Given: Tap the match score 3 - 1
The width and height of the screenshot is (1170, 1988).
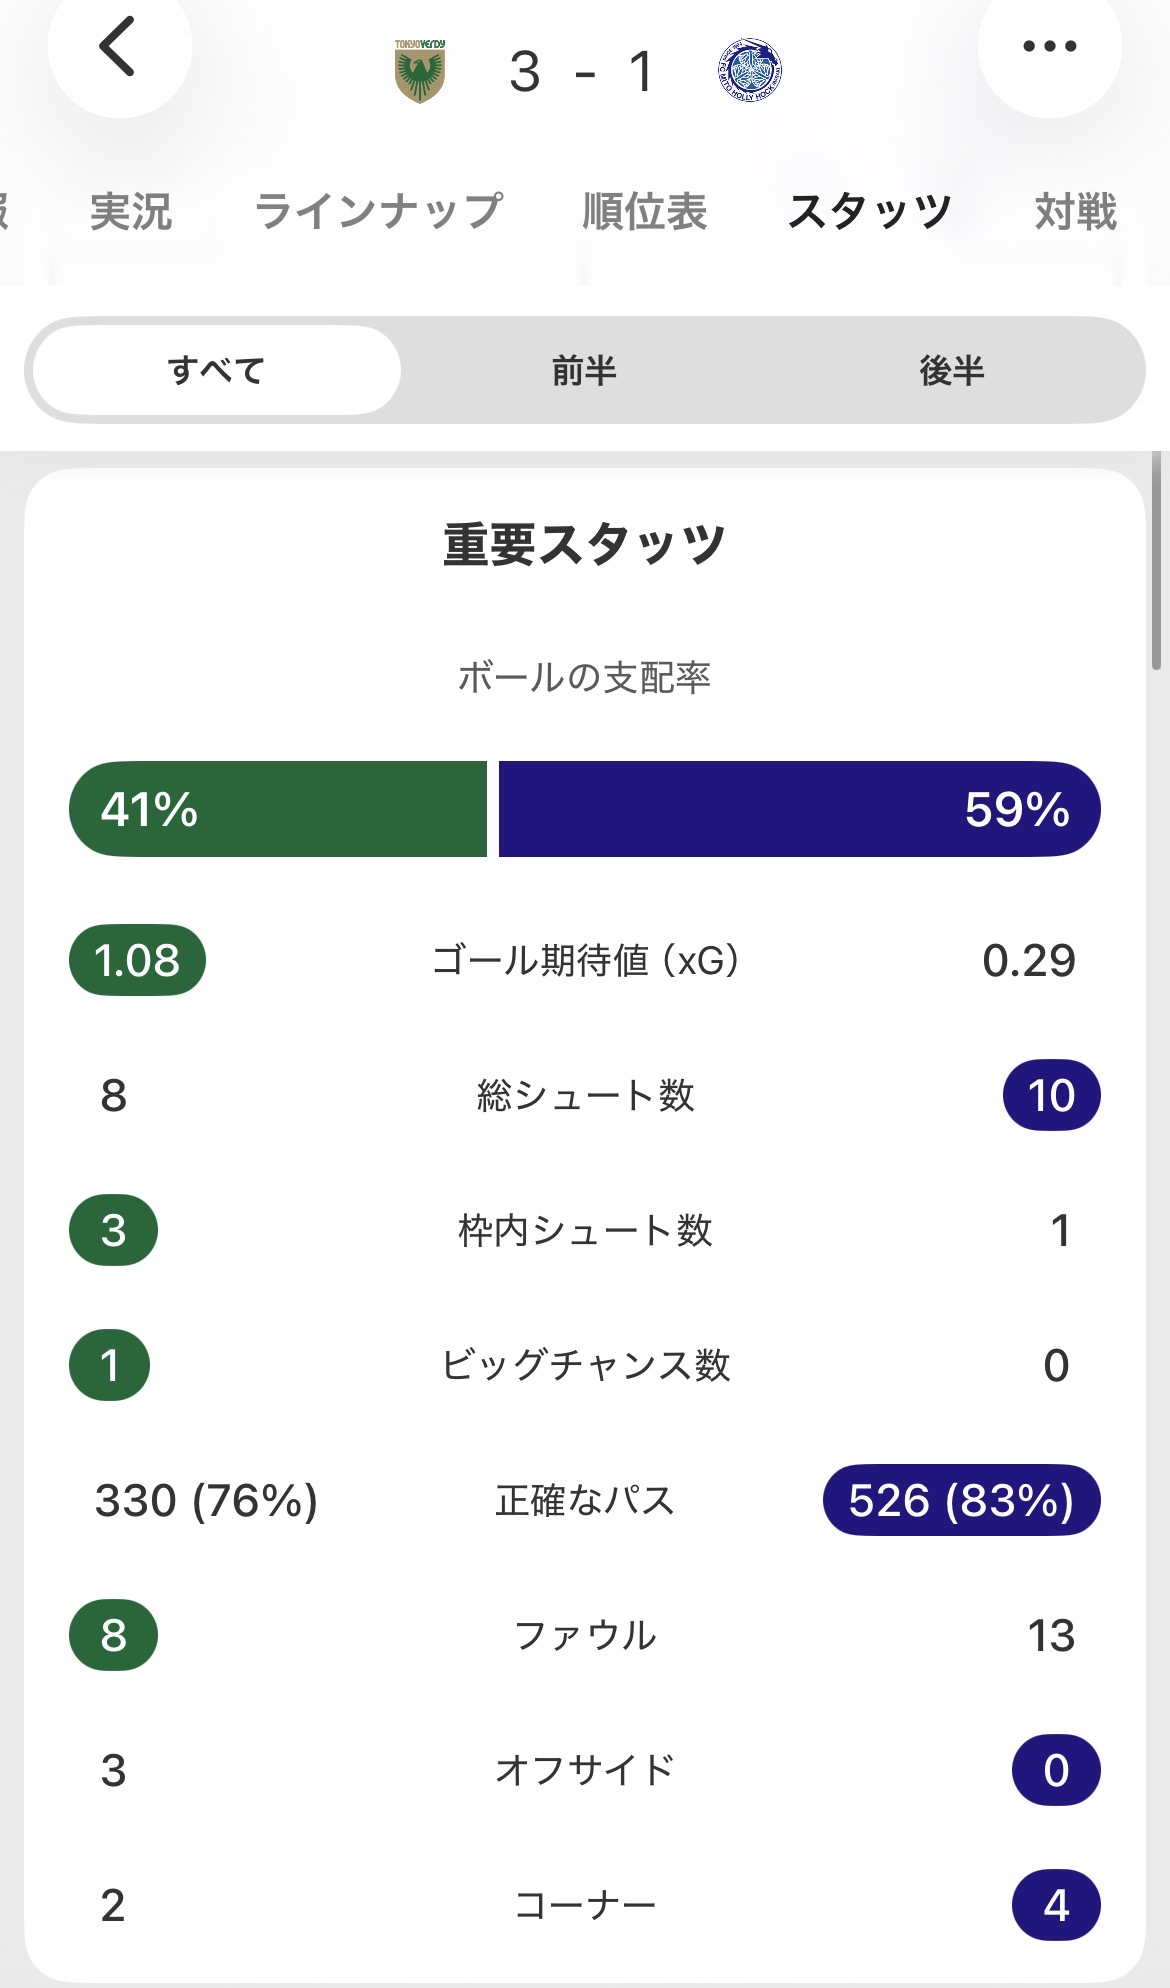Looking at the screenshot, I should 583,72.
